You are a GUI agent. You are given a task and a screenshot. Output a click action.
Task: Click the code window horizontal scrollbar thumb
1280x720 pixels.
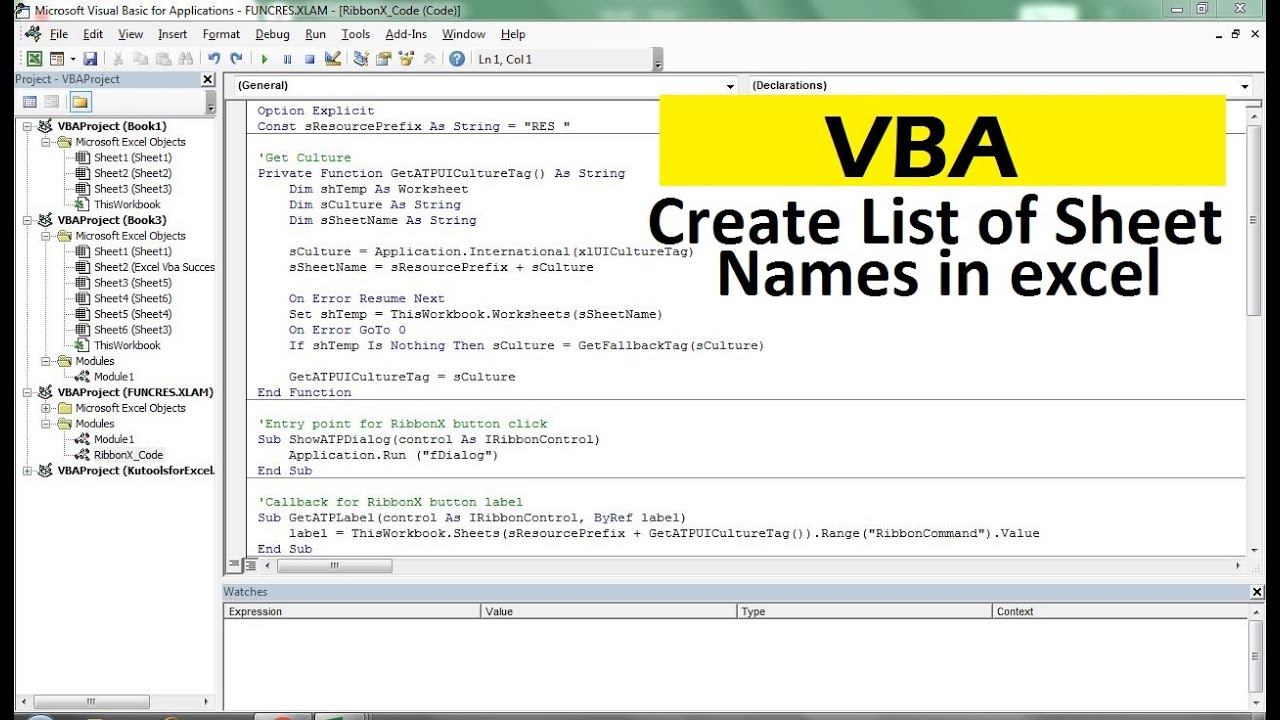(x=334, y=566)
